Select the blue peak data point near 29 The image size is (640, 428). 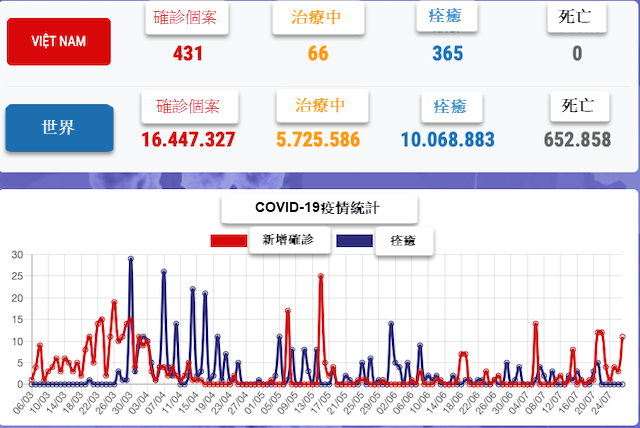click(131, 259)
